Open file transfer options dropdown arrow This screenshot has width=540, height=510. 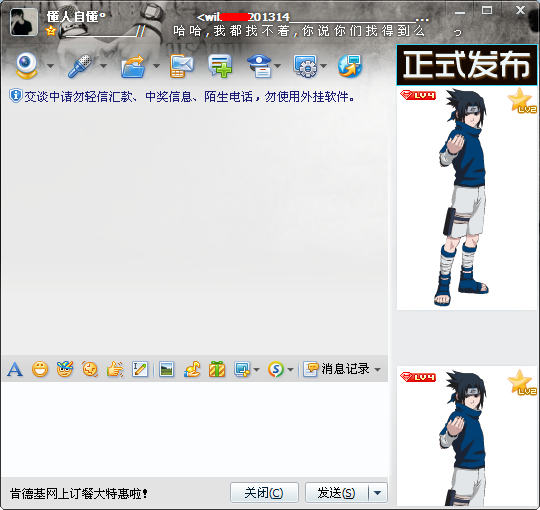click(156, 66)
